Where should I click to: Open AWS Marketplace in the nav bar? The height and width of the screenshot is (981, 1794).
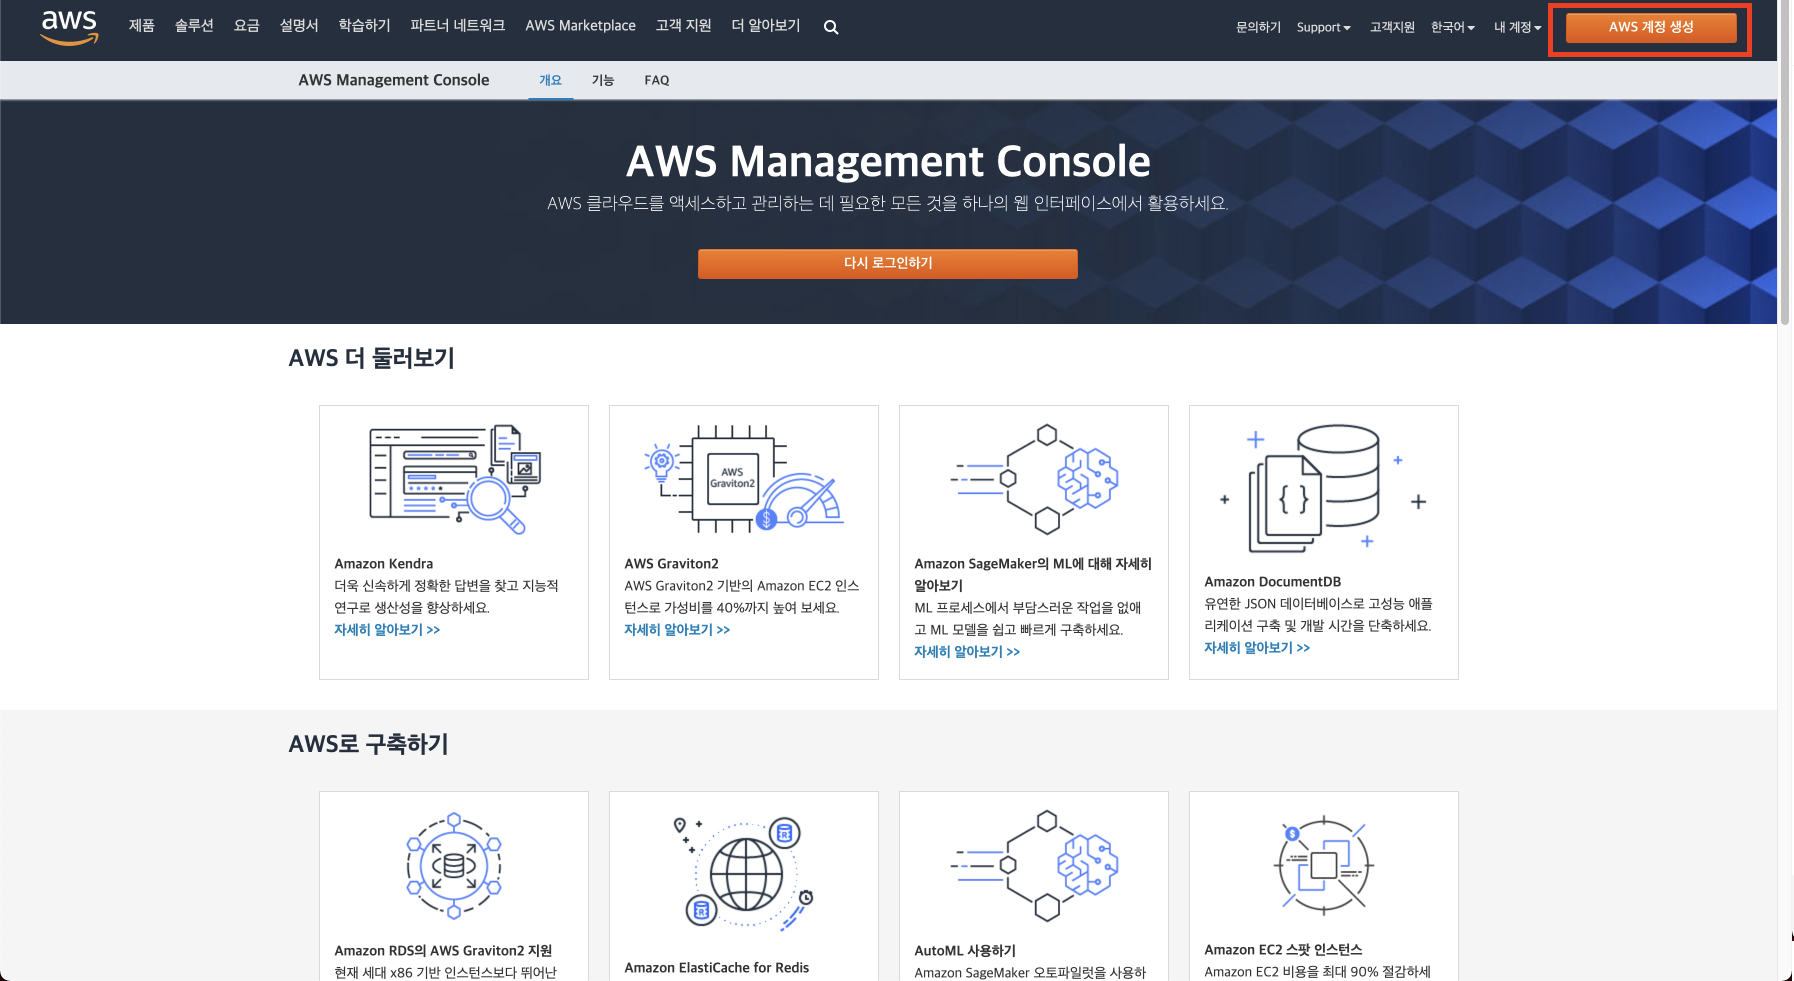tap(581, 26)
